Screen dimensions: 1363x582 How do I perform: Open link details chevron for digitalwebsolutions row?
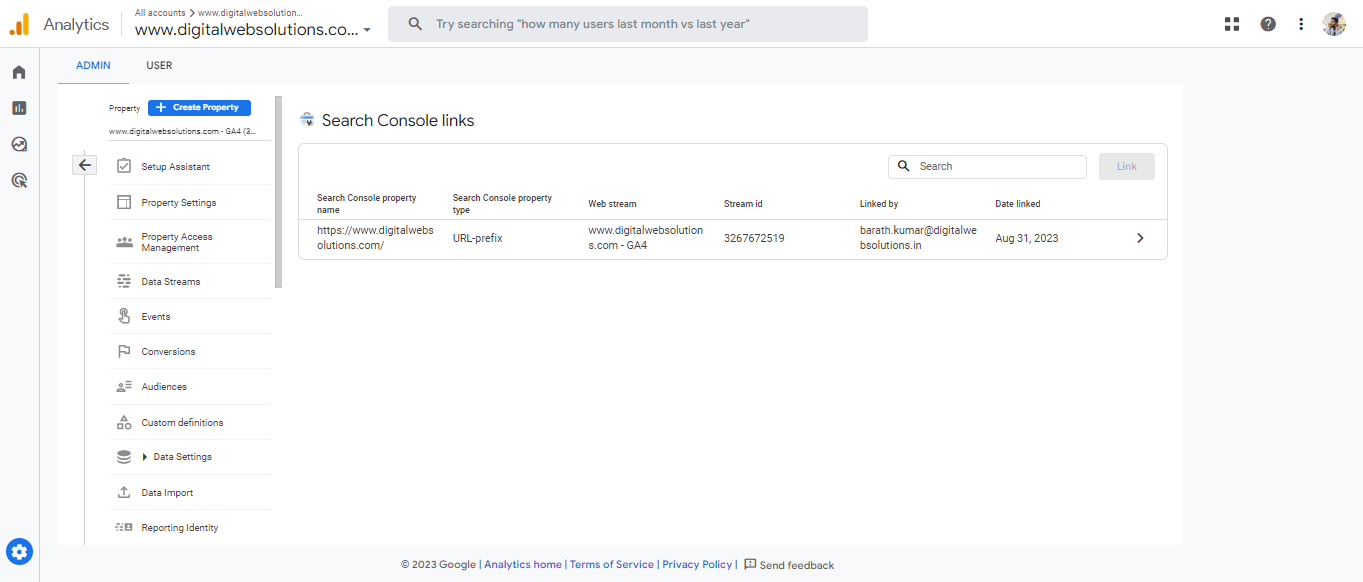pos(1140,238)
